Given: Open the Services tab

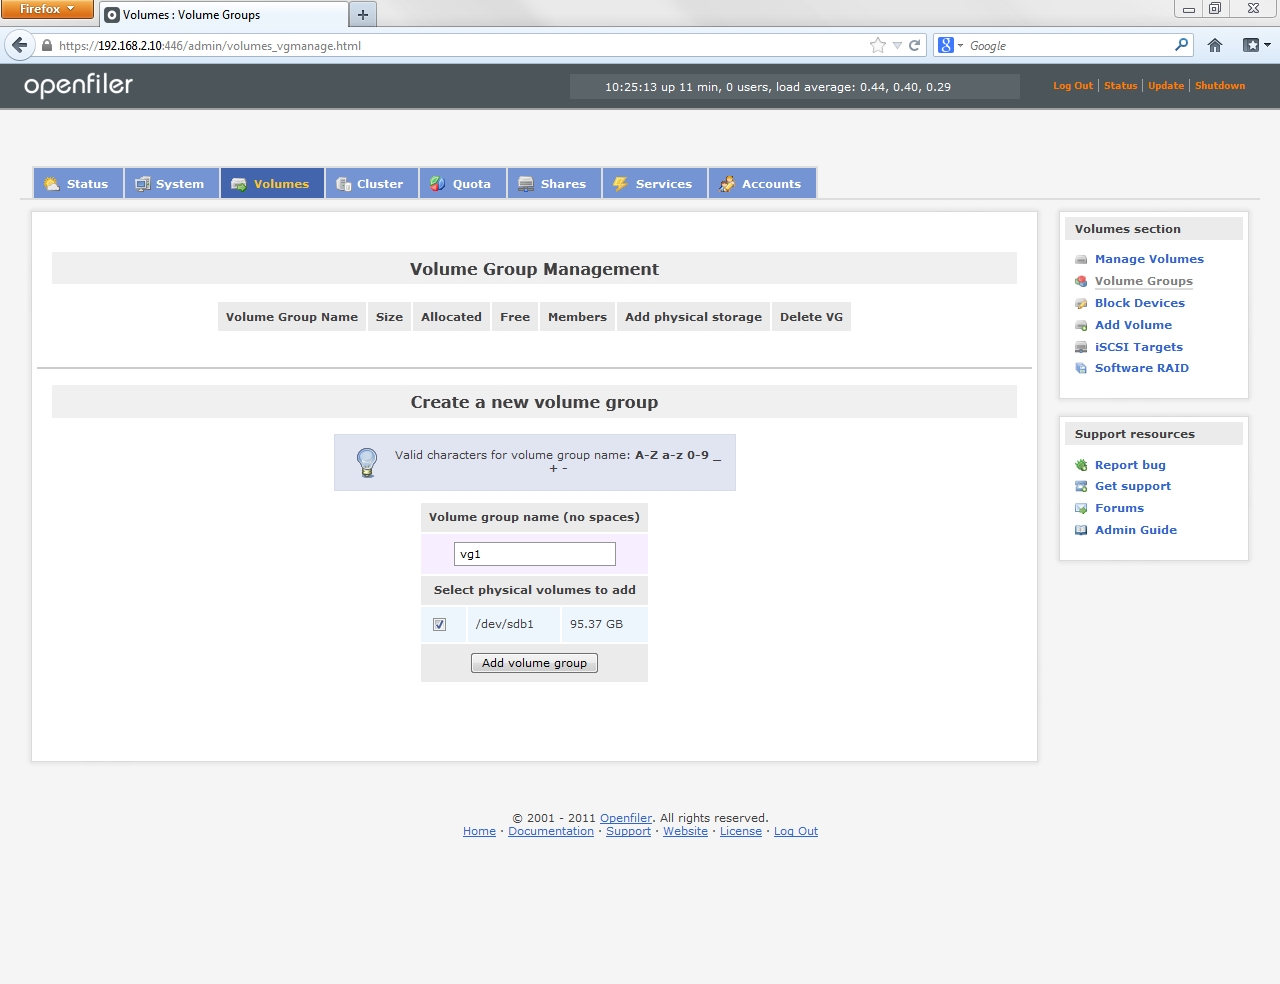Looking at the screenshot, I should [x=654, y=184].
